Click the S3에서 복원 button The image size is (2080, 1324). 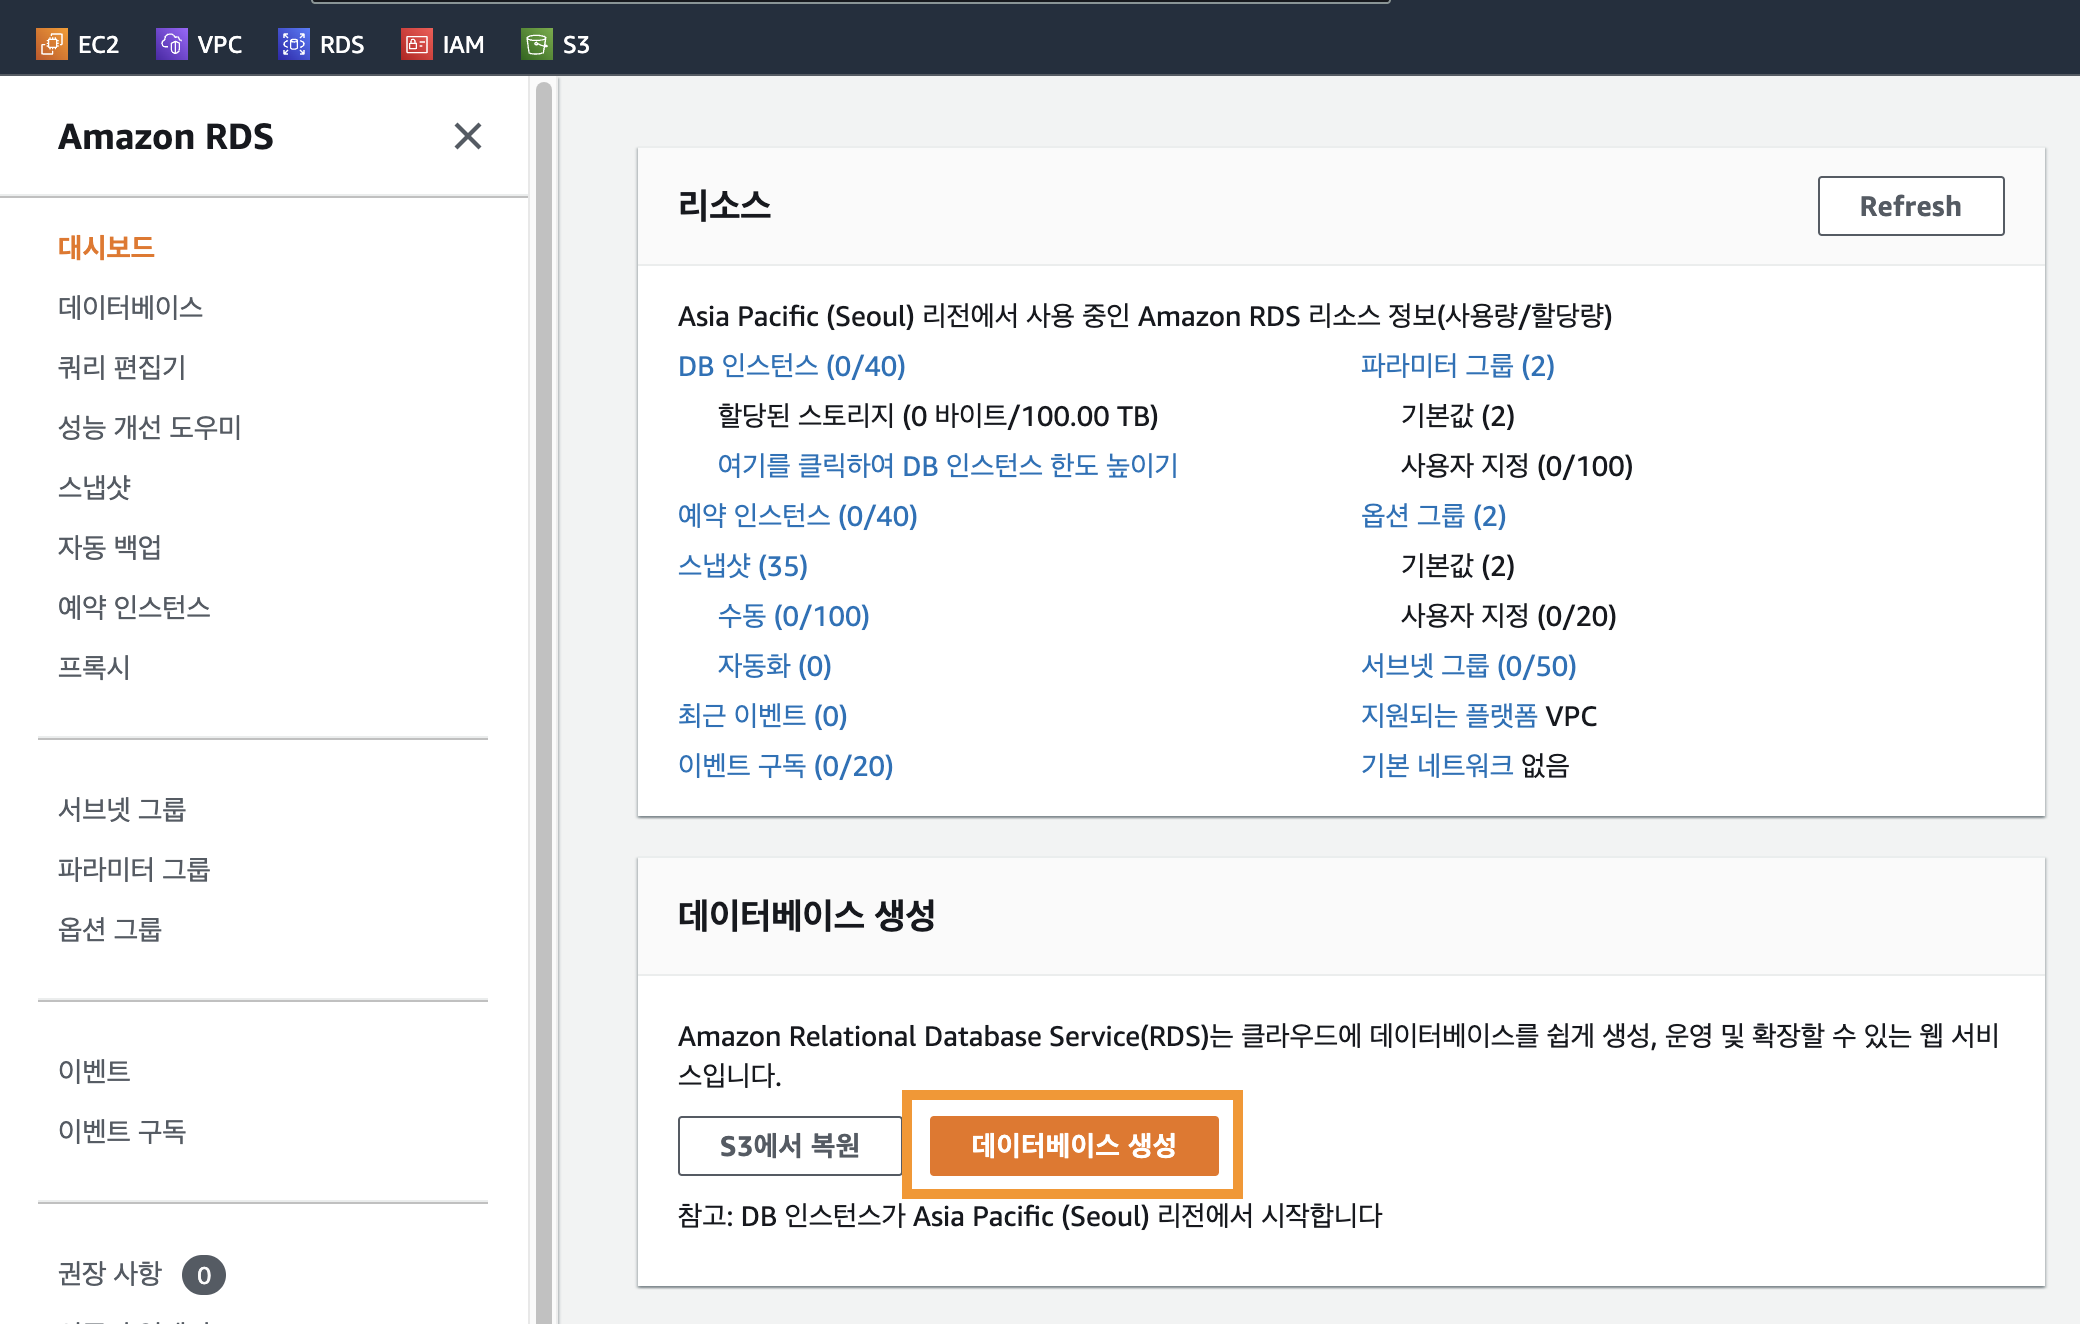click(789, 1145)
